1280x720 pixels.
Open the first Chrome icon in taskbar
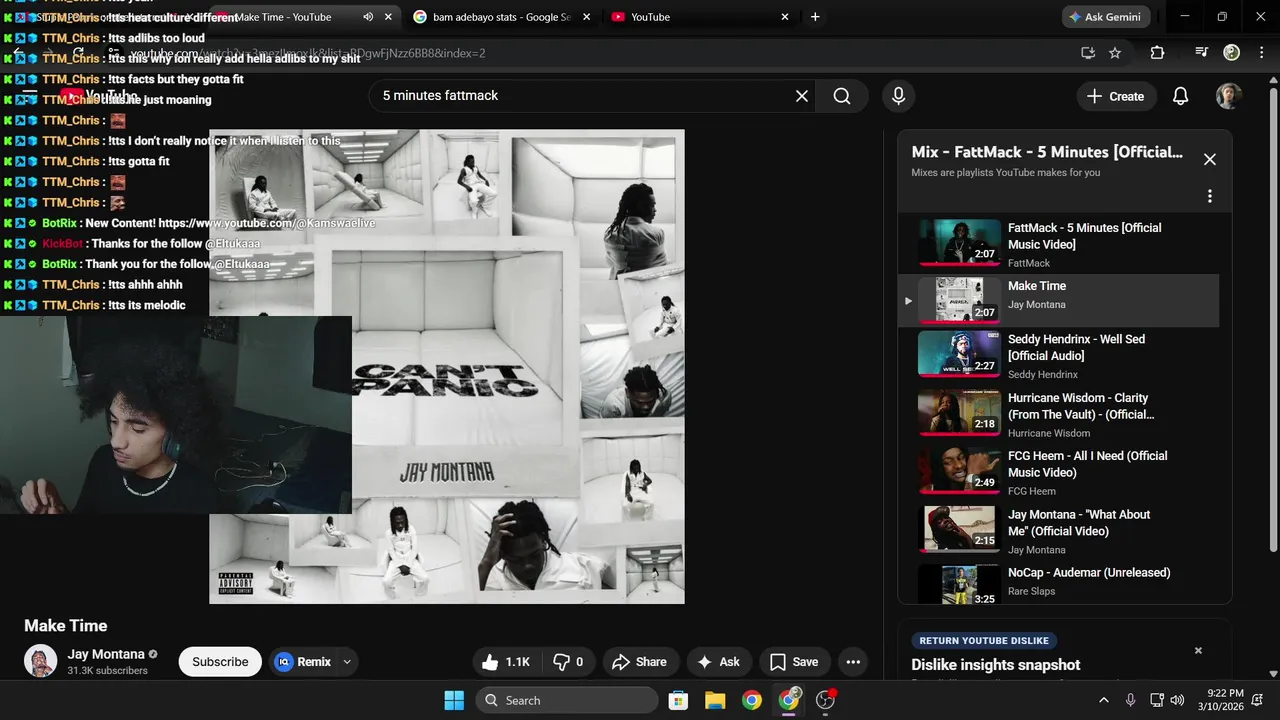pos(752,700)
